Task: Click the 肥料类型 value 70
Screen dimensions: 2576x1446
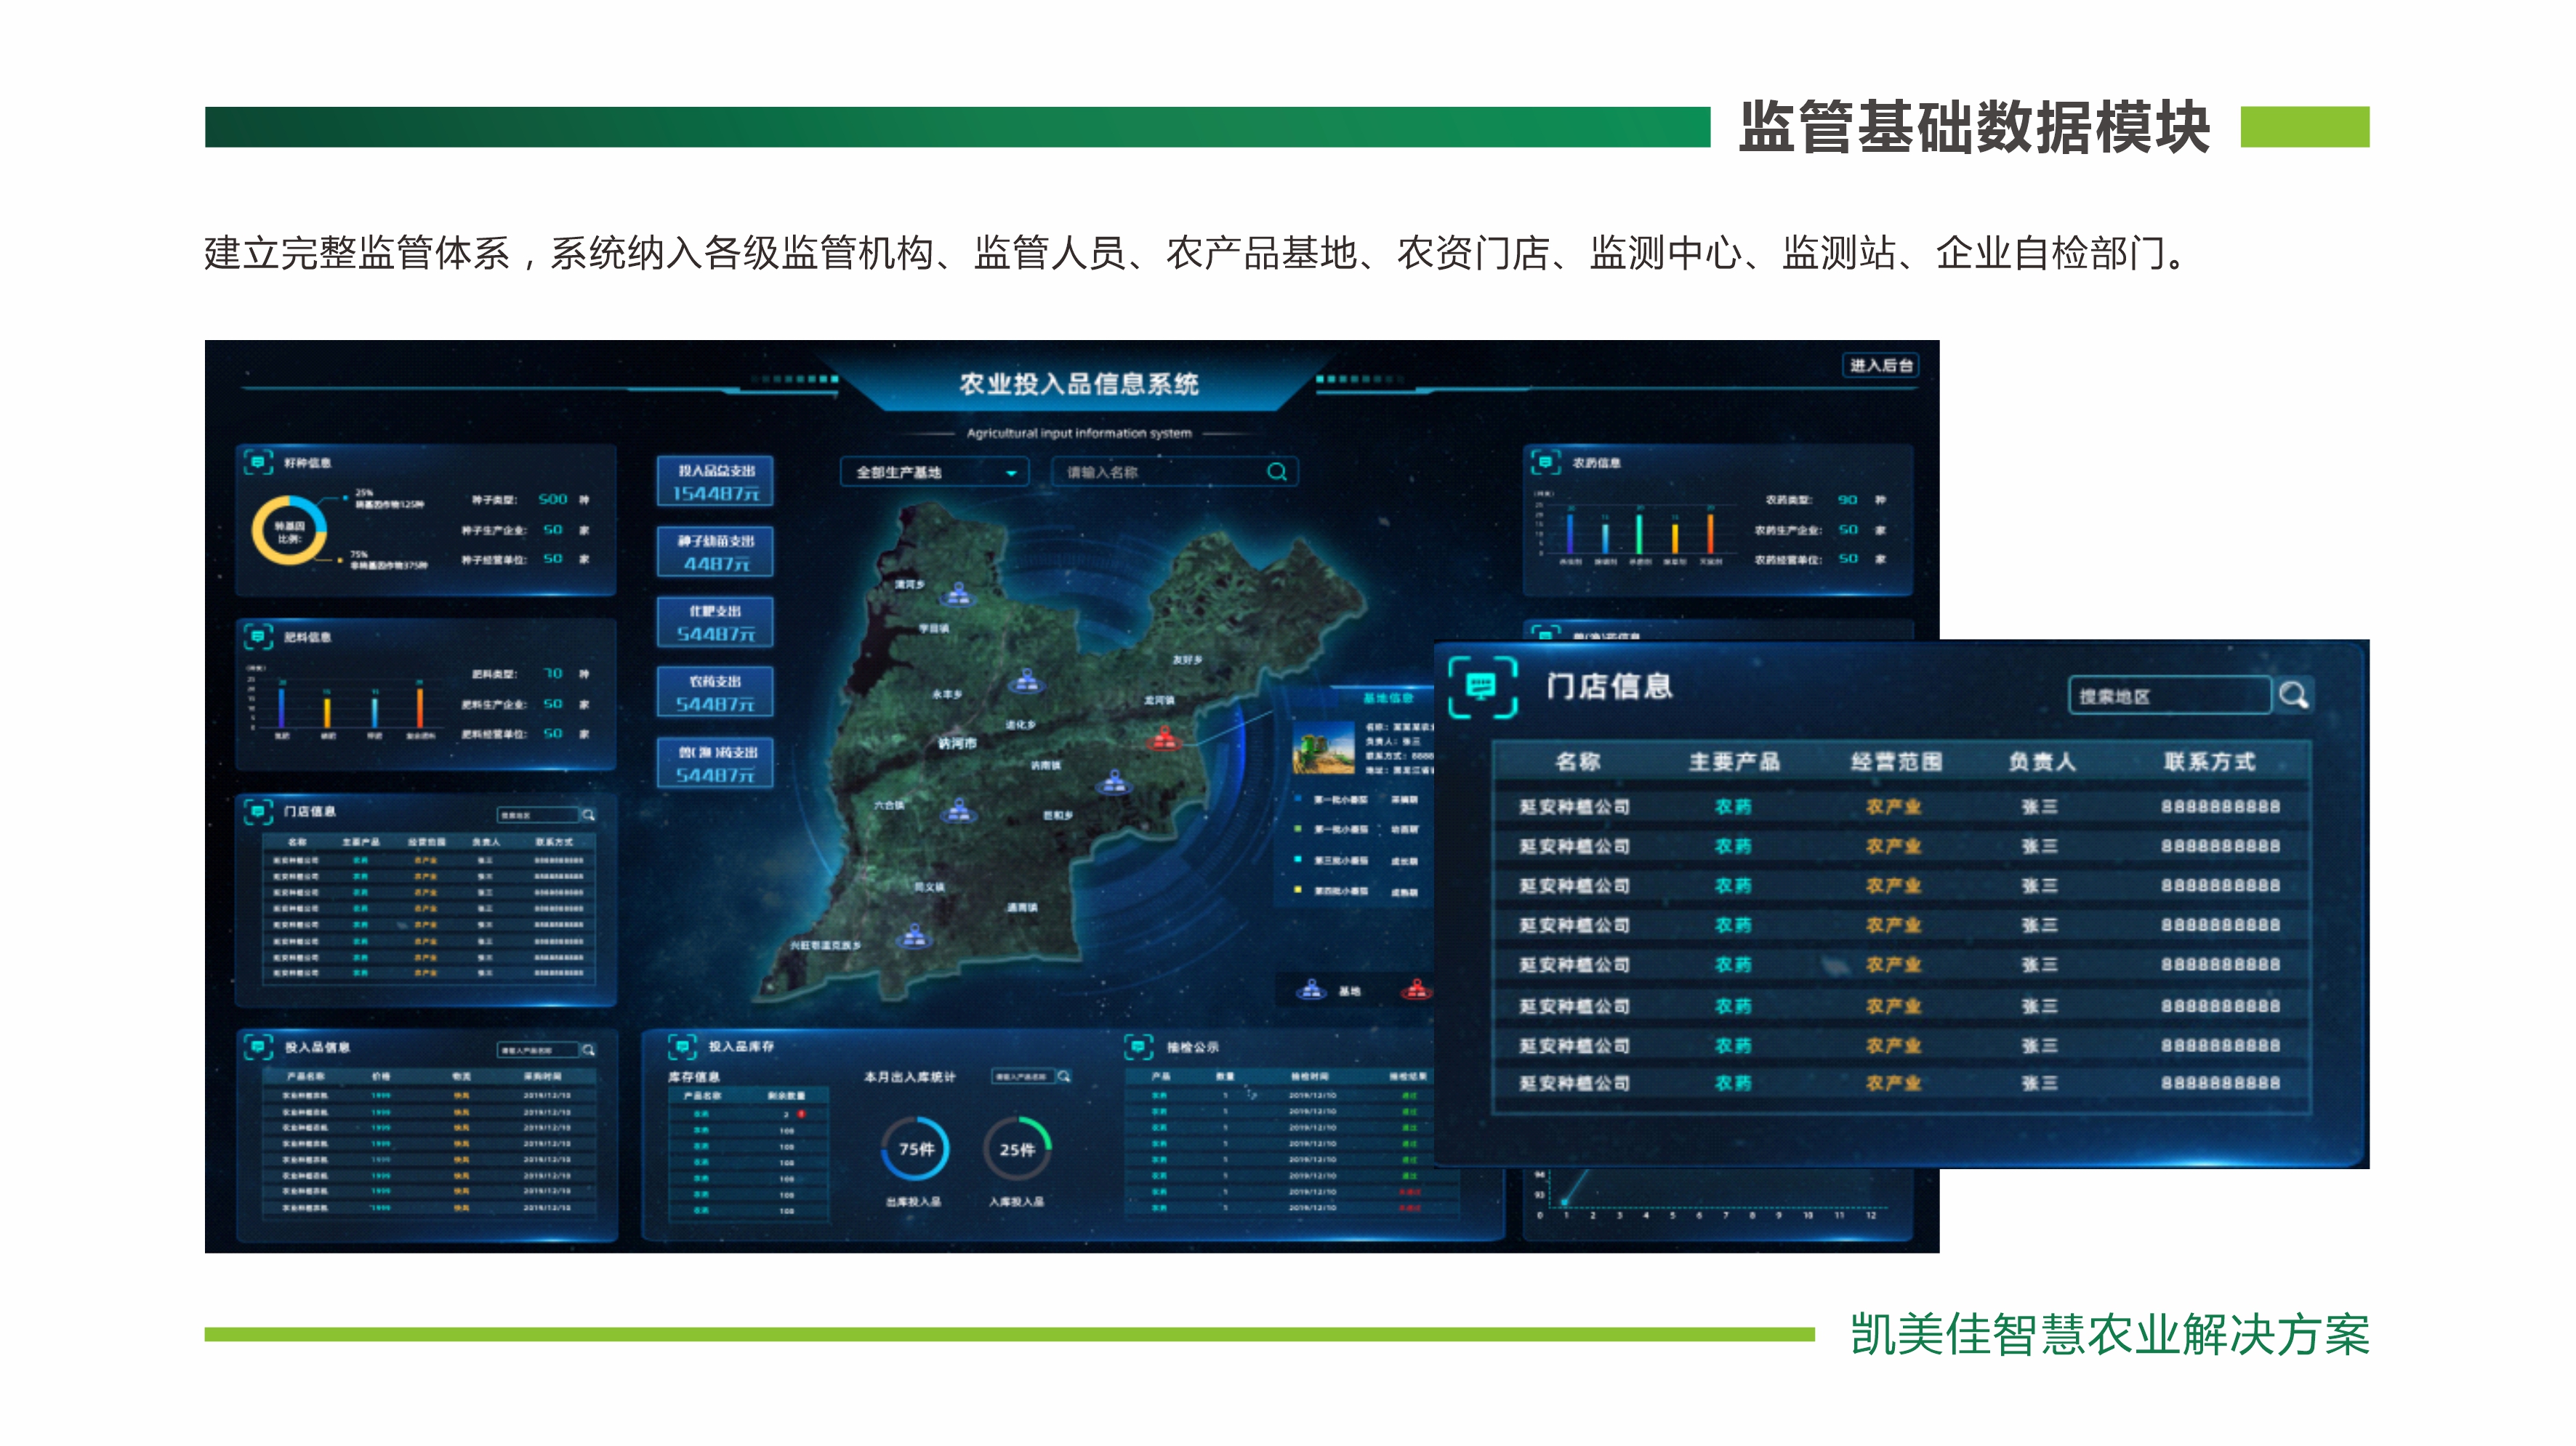Action: coord(553,674)
